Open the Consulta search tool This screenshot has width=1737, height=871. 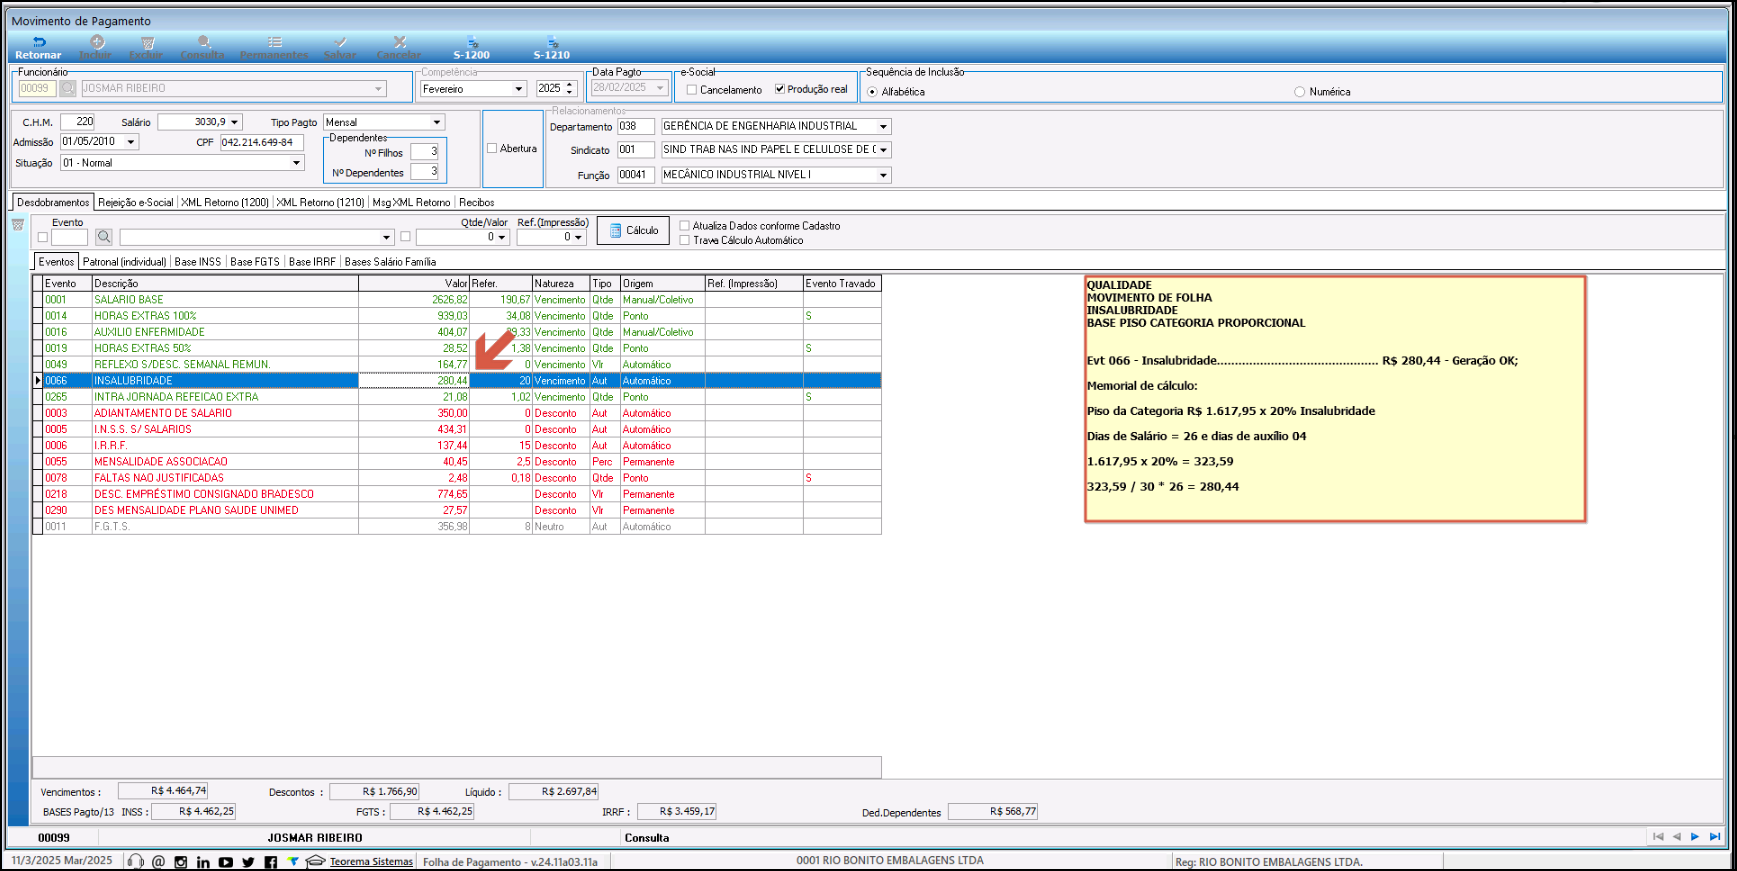(204, 42)
